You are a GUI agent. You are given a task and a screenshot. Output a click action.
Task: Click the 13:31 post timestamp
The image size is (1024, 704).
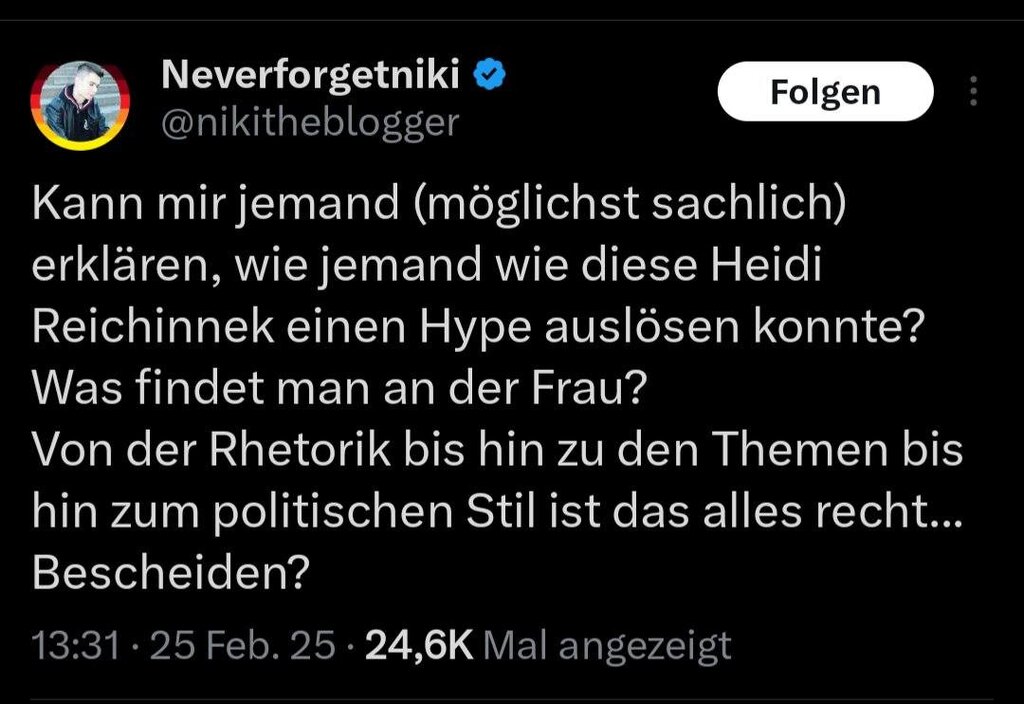(x=76, y=646)
